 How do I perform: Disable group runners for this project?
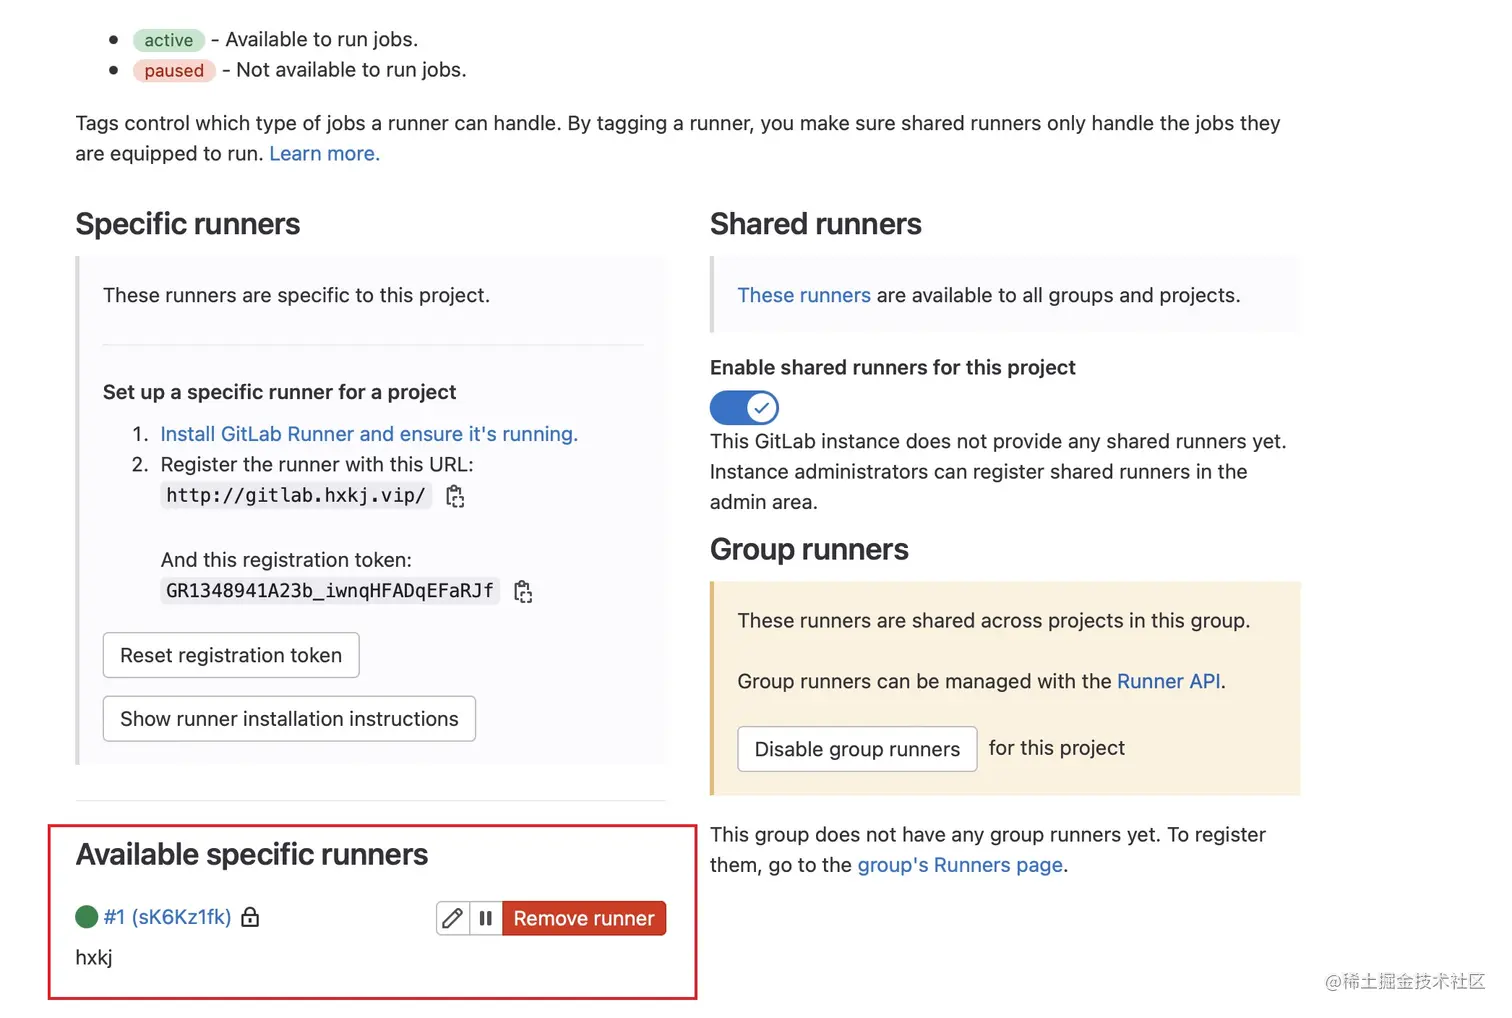coord(857,749)
